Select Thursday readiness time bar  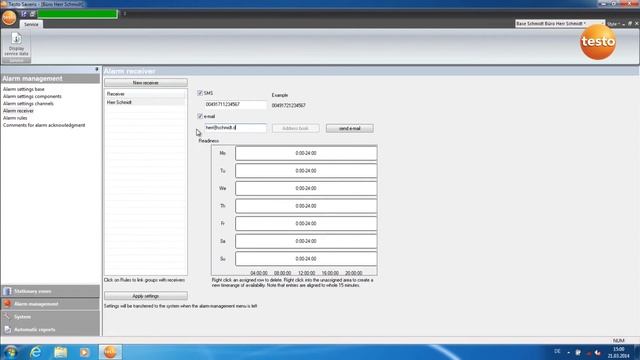[306, 206]
